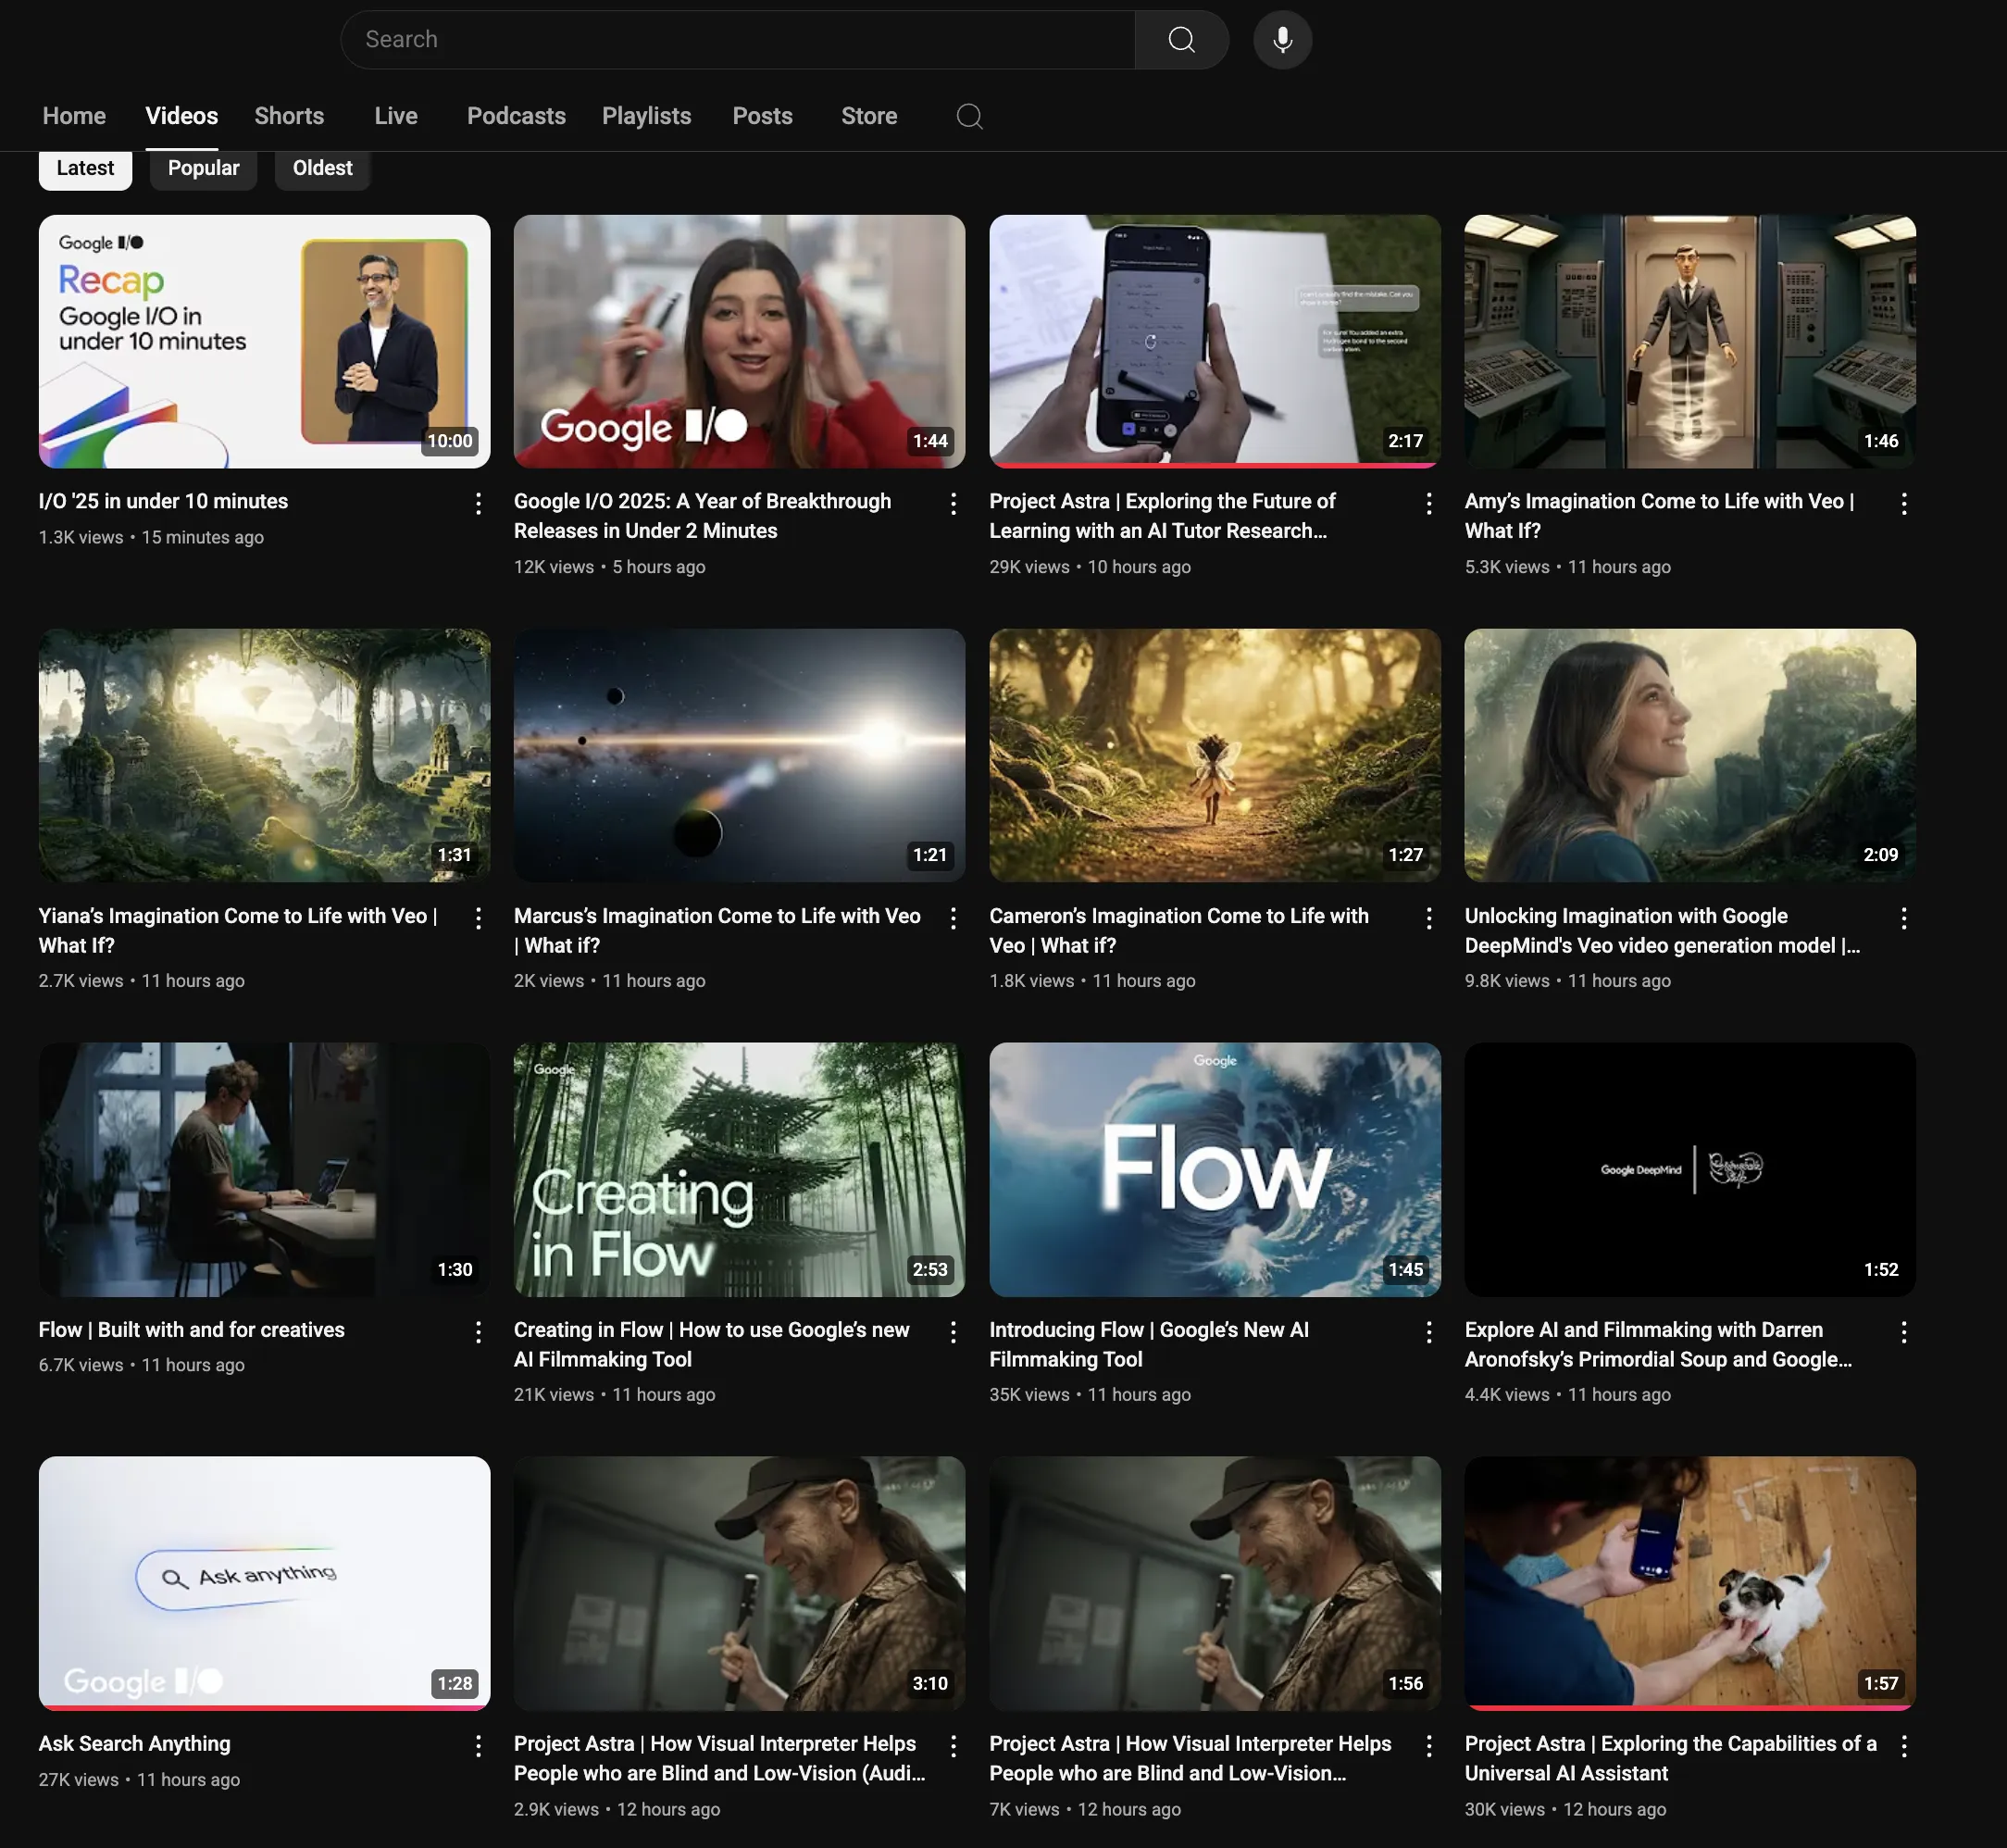Click '12K views • 5 hours ago' text
The height and width of the screenshot is (1848, 2007).
click(609, 567)
